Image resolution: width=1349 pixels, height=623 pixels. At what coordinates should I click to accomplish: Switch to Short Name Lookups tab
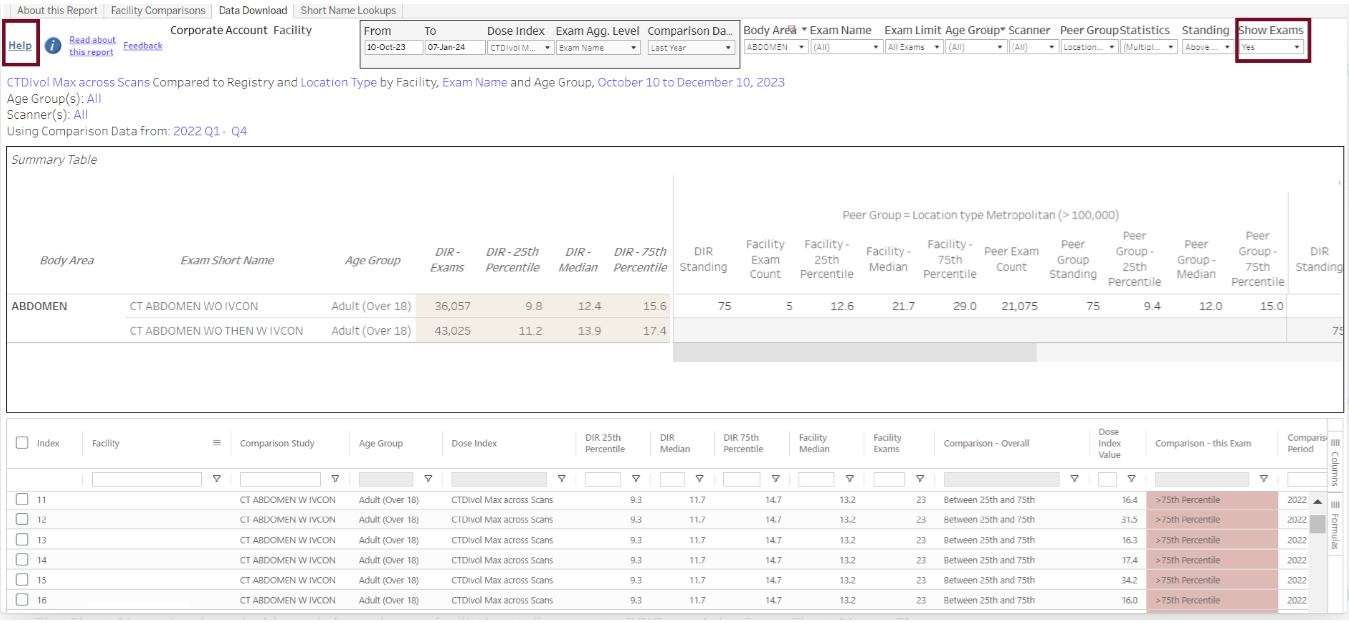pos(348,10)
